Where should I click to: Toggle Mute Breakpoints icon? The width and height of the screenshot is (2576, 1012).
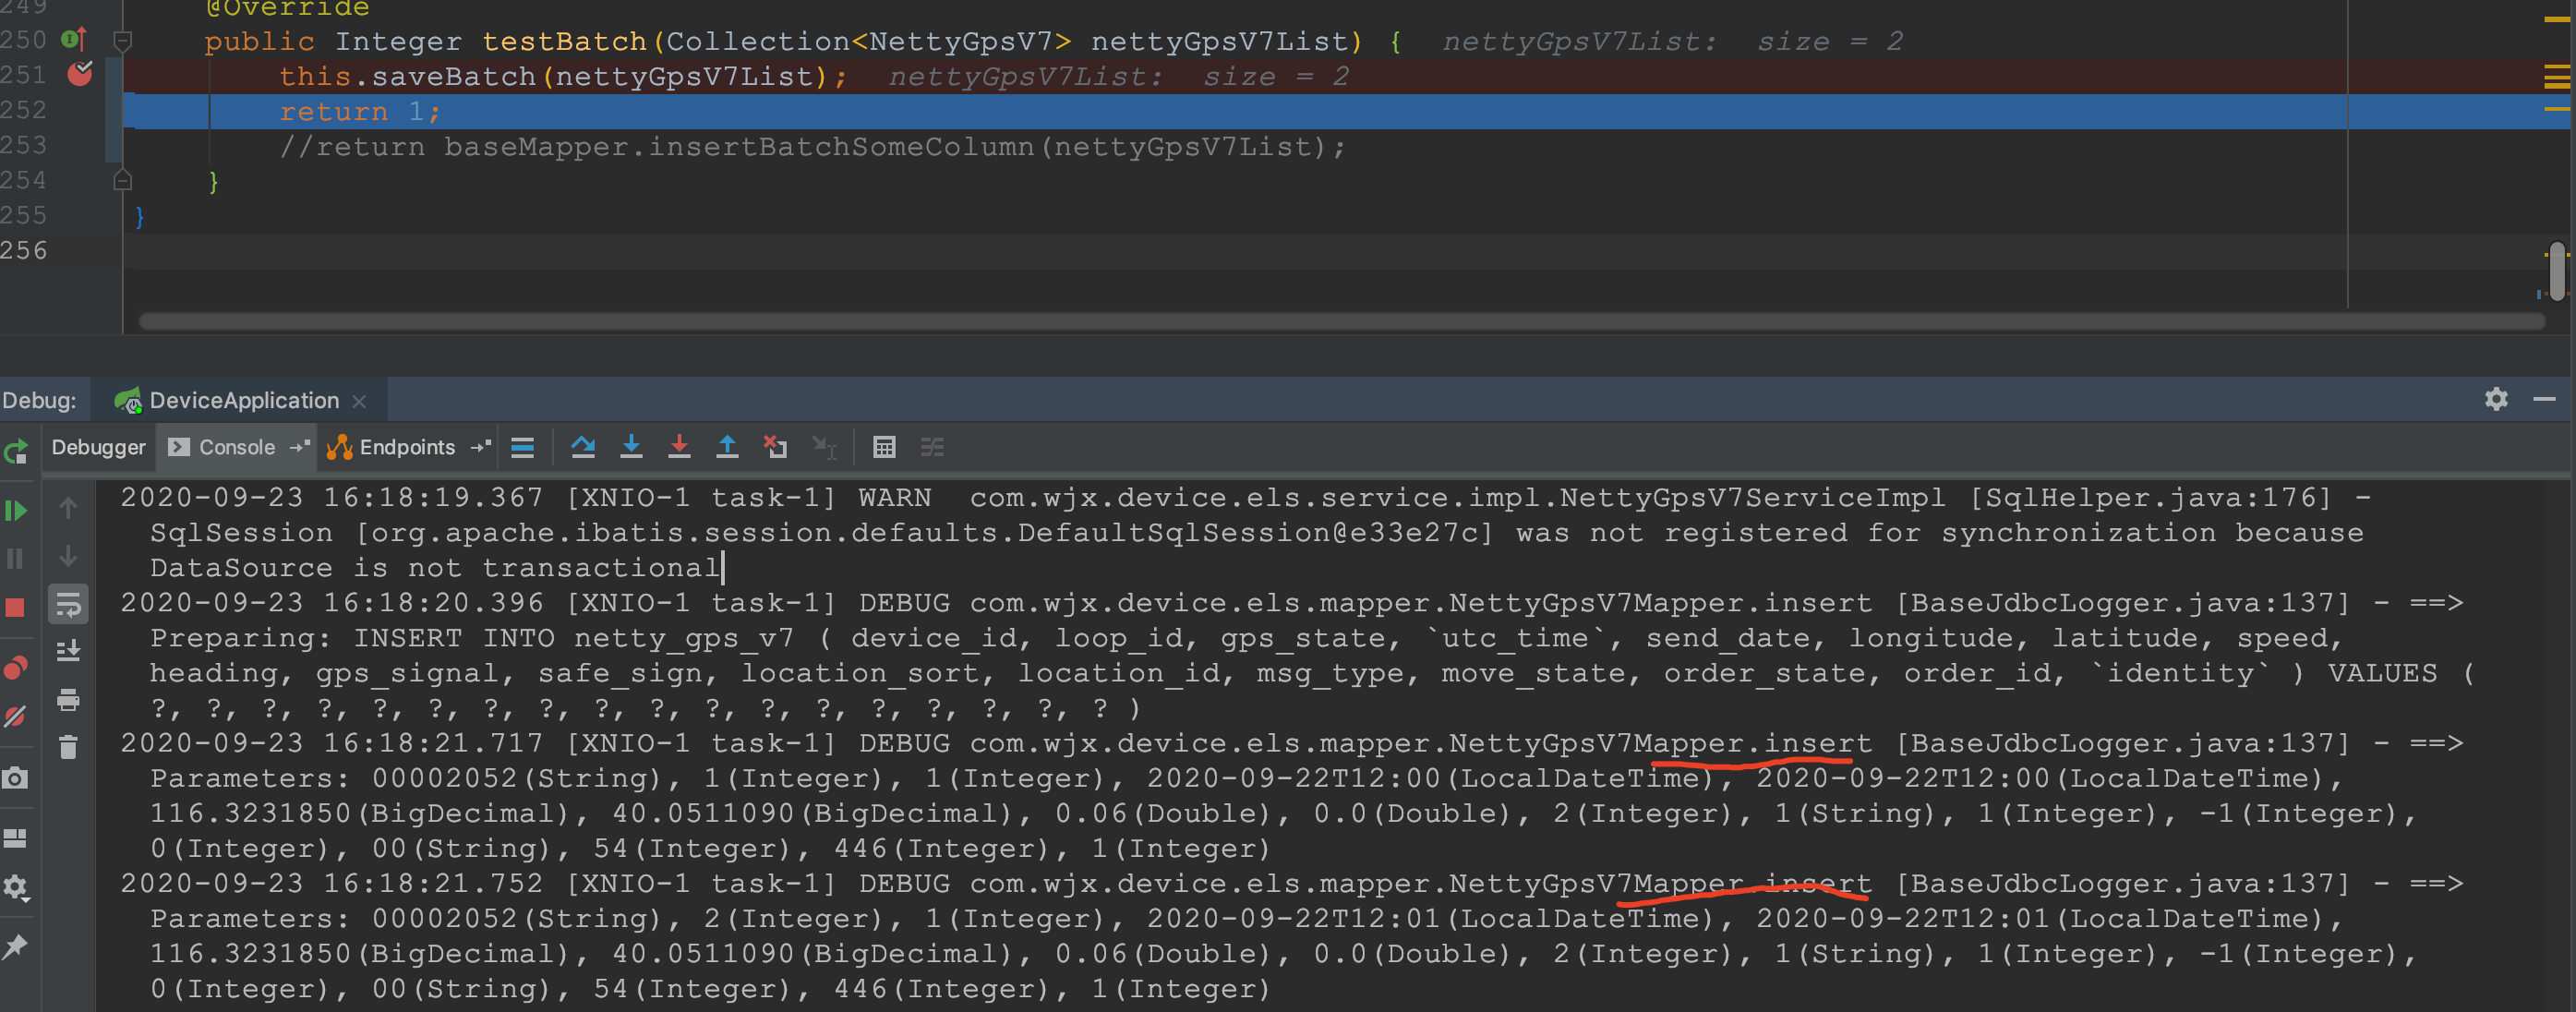tap(15, 717)
